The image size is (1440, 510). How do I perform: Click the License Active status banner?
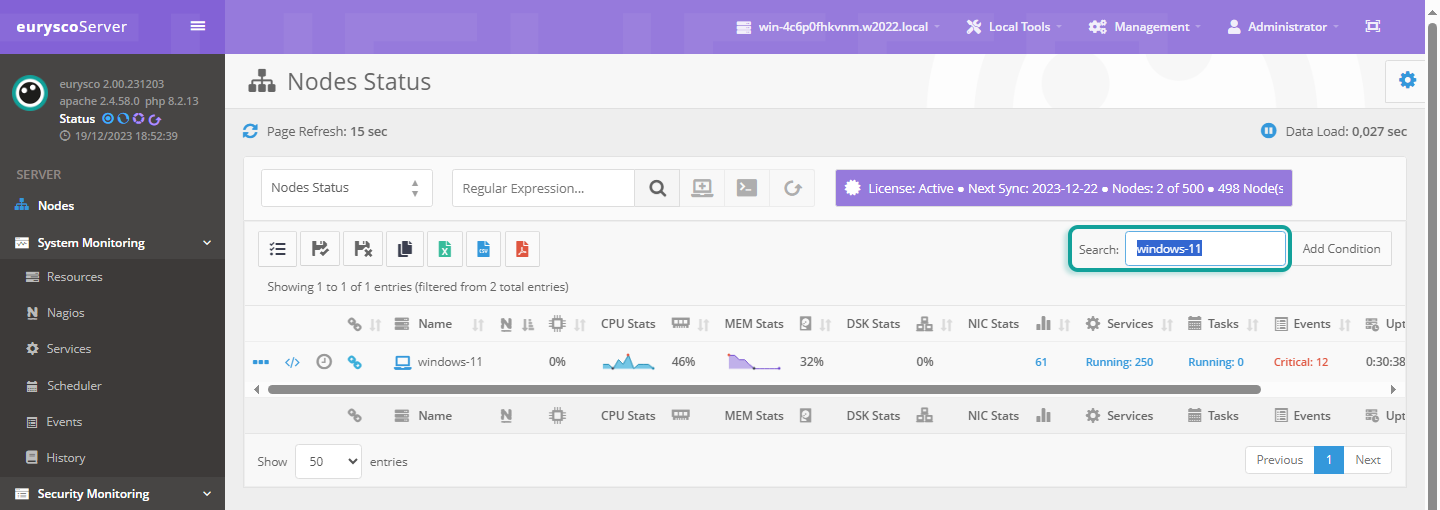[1064, 188]
